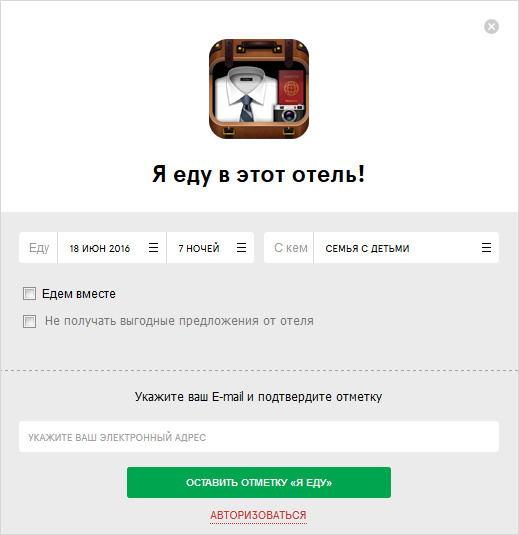Click the list icon beside 18 ИЮН 2016
Image resolution: width=519 pixels, height=535 pixels.
pyautogui.click(x=154, y=248)
